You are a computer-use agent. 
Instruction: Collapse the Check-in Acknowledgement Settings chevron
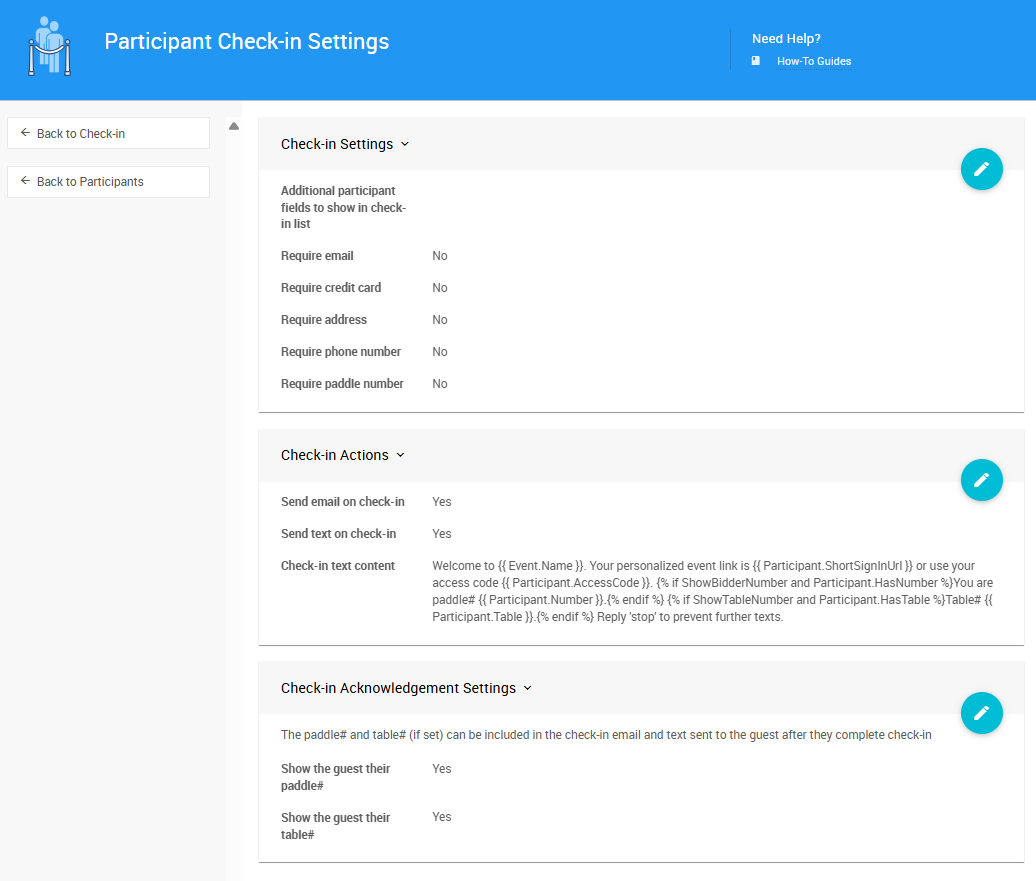pyautogui.click(x=528, y=688)
